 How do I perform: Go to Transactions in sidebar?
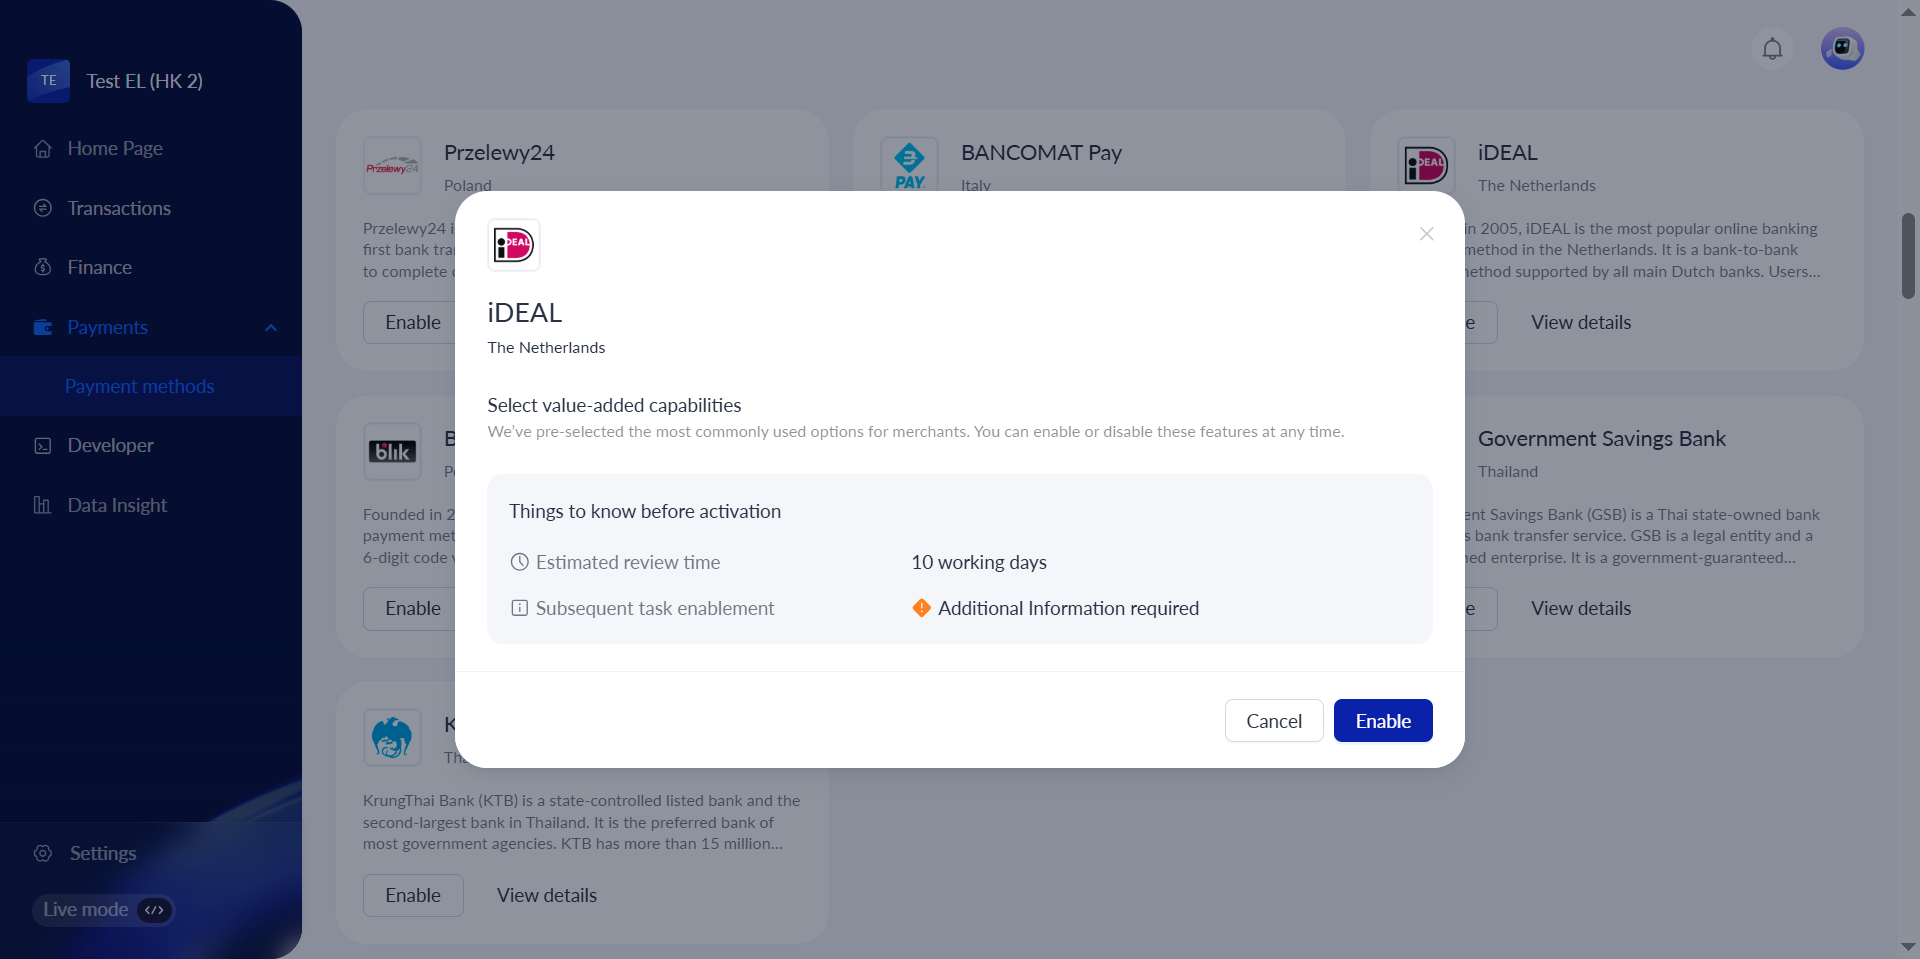[119, 208]
